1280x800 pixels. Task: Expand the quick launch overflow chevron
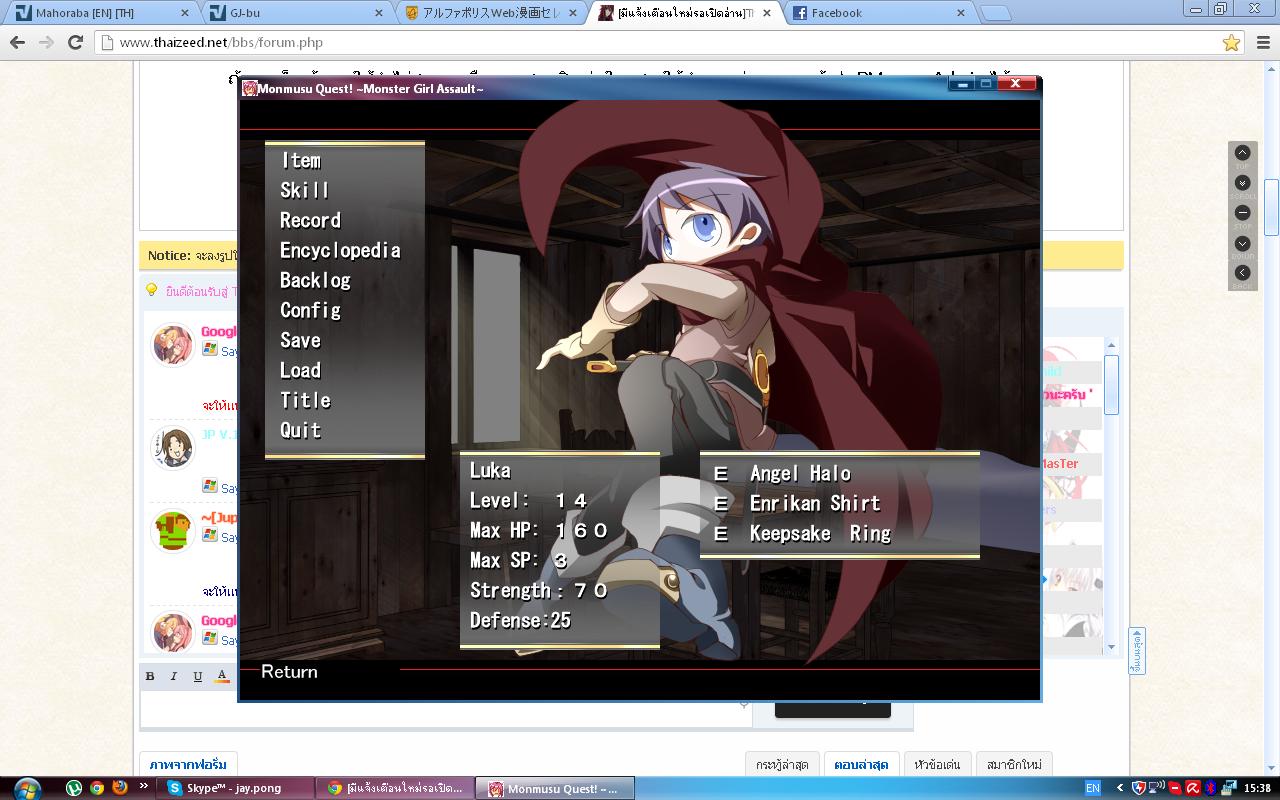pos(145,787)
